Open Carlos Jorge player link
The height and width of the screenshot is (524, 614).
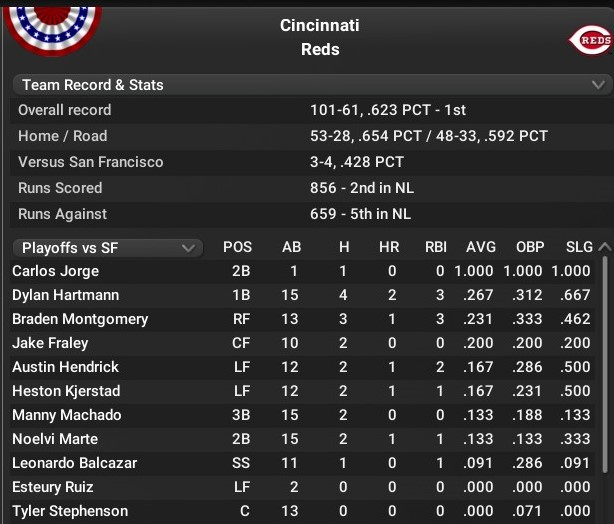pyautogui.click(x=56, y=271)
